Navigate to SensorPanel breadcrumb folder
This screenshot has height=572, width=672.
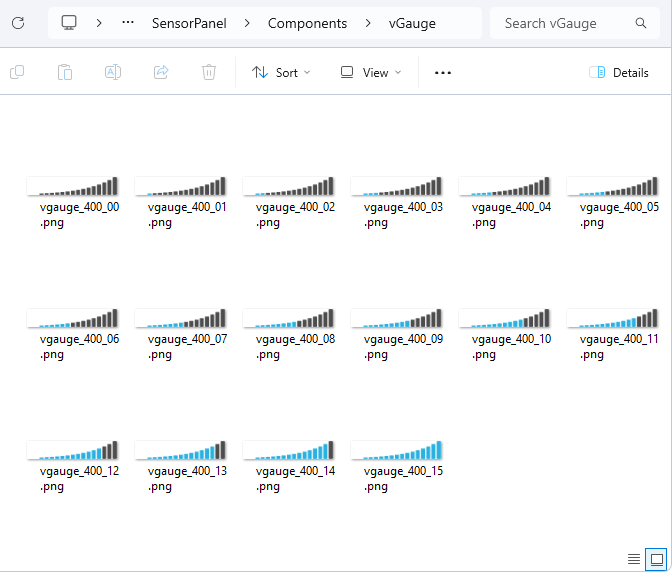click(189, 23)
